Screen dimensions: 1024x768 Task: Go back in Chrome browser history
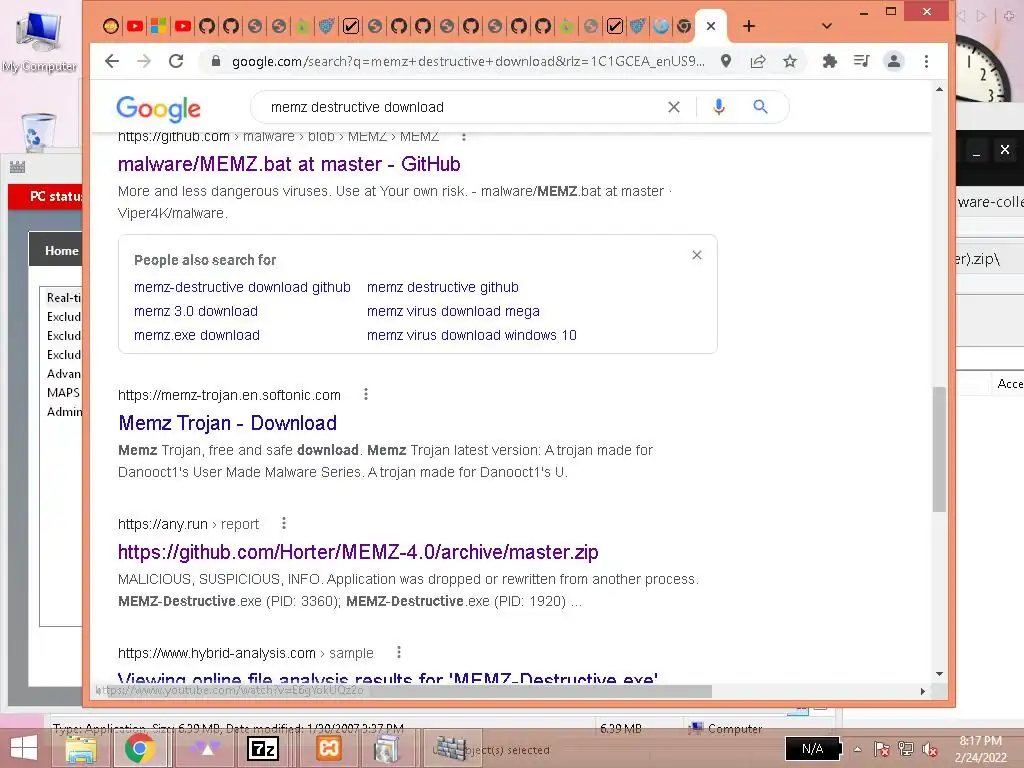tap(112, 61)
